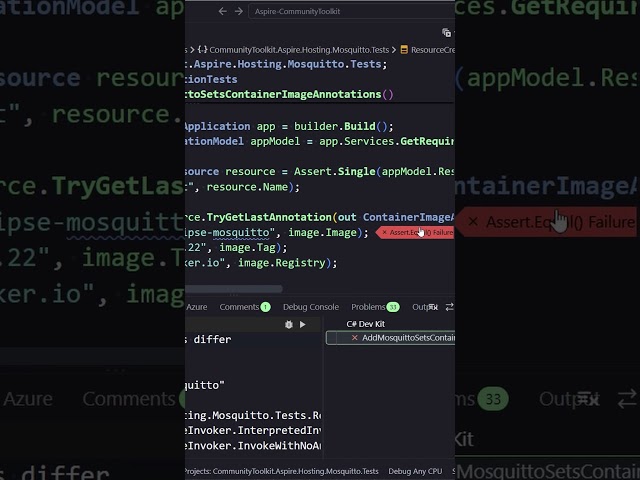Go forward with the right navigation arrow
This screenshot has width=640, height=480.
[x=239, y=11]
